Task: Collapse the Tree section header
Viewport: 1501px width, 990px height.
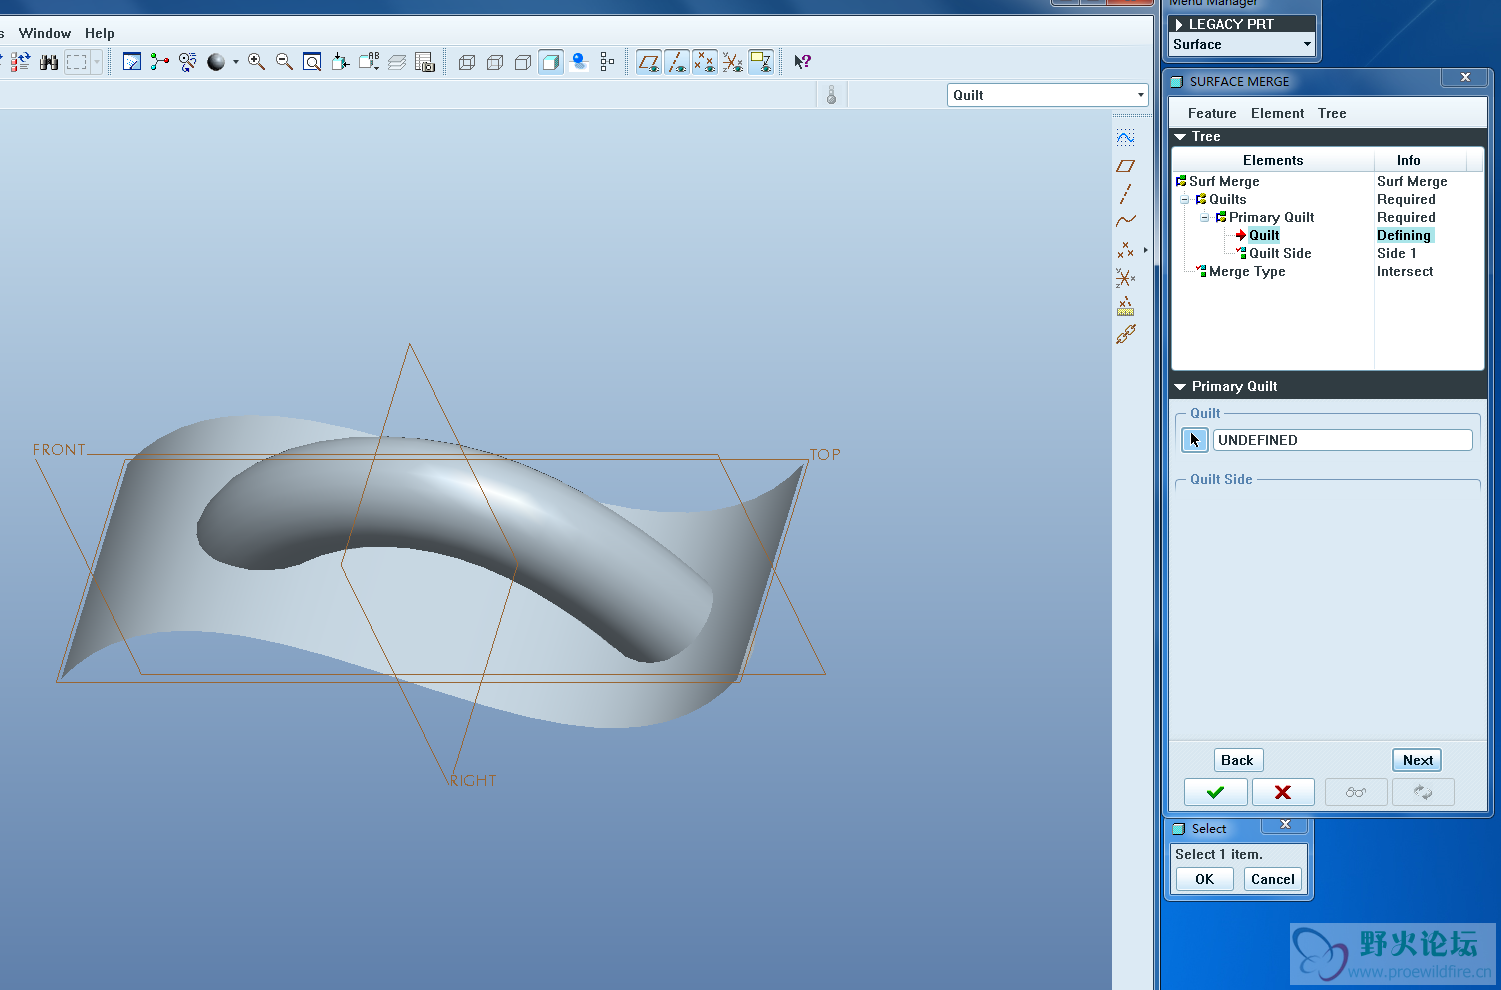Action: 1181,137
